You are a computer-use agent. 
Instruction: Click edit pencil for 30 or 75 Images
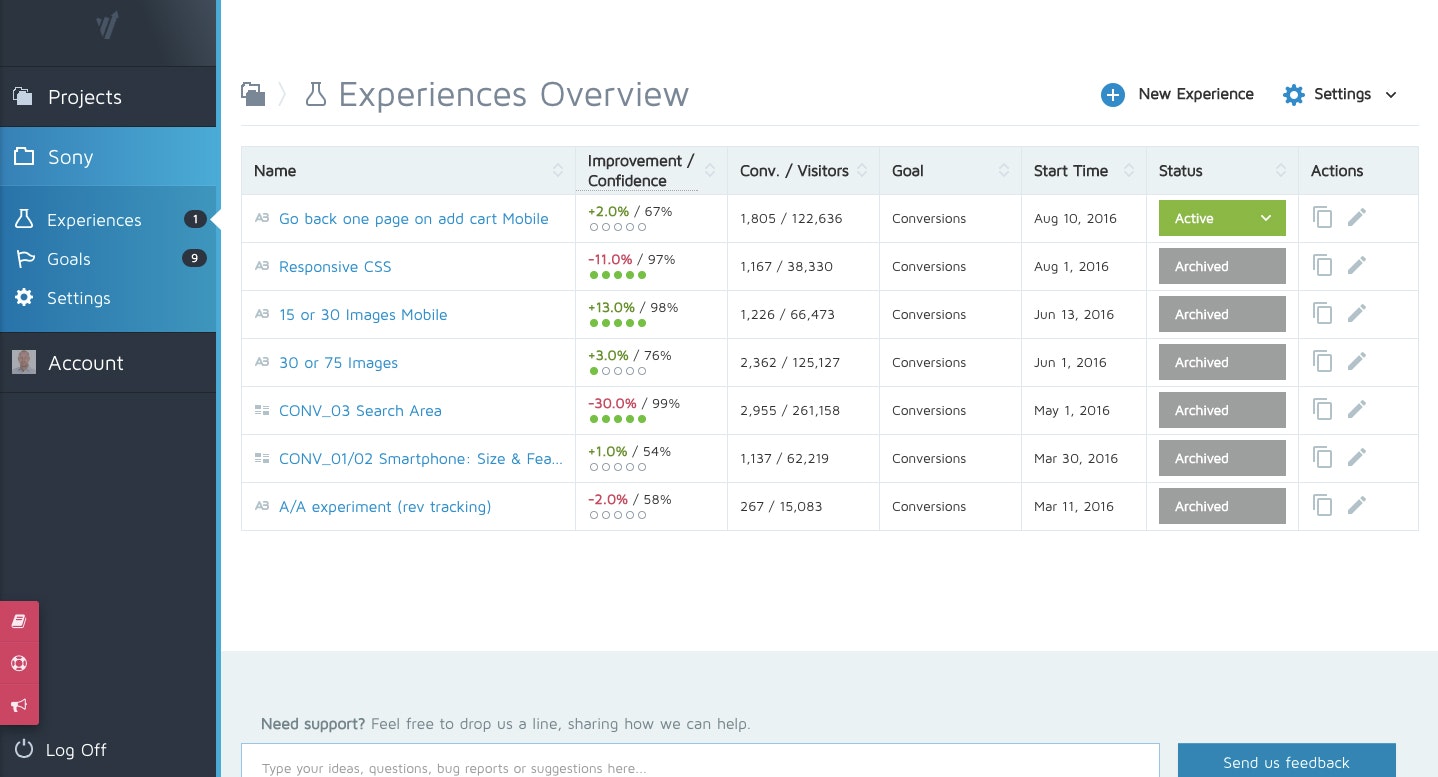(x=1356, y=362)
